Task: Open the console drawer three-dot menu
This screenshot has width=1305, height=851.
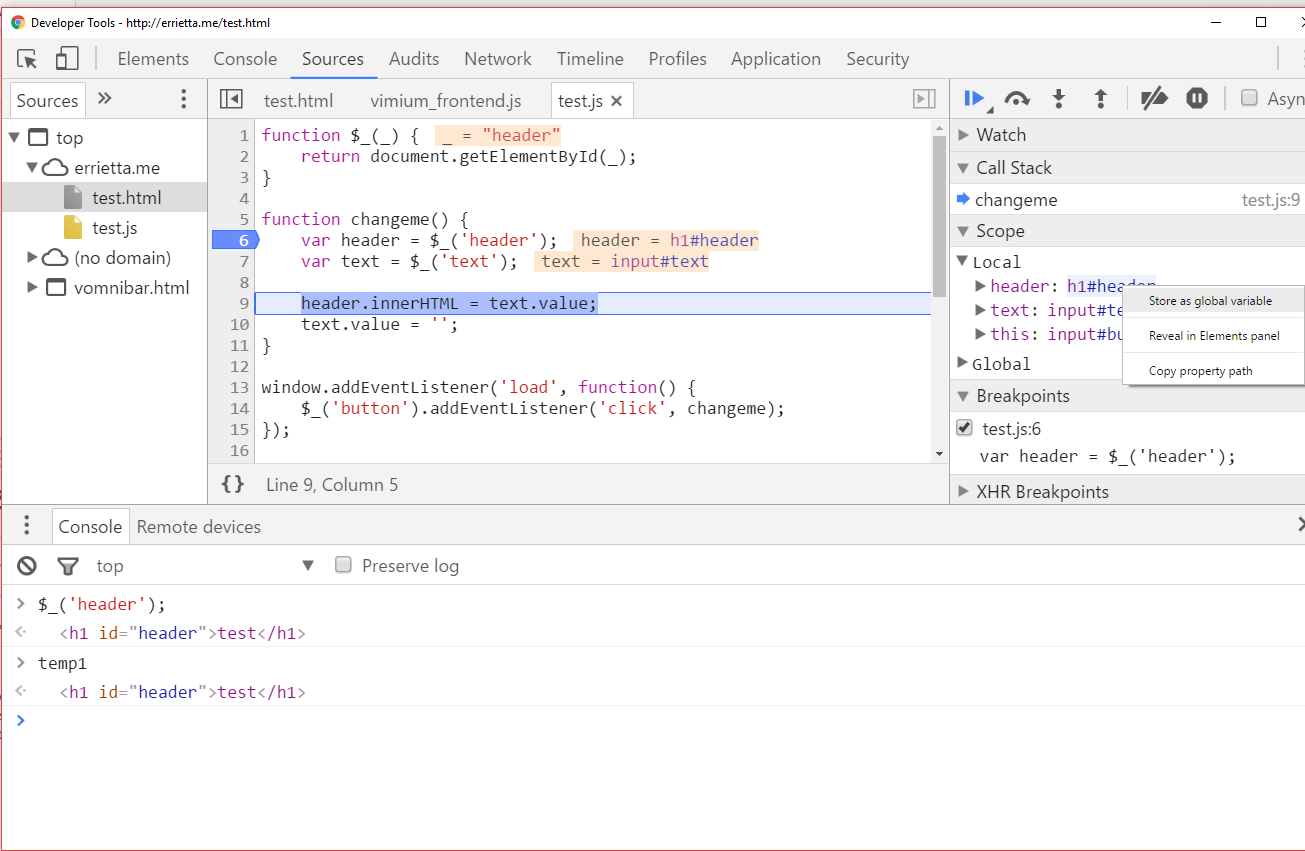Action: tap(27, 526)
